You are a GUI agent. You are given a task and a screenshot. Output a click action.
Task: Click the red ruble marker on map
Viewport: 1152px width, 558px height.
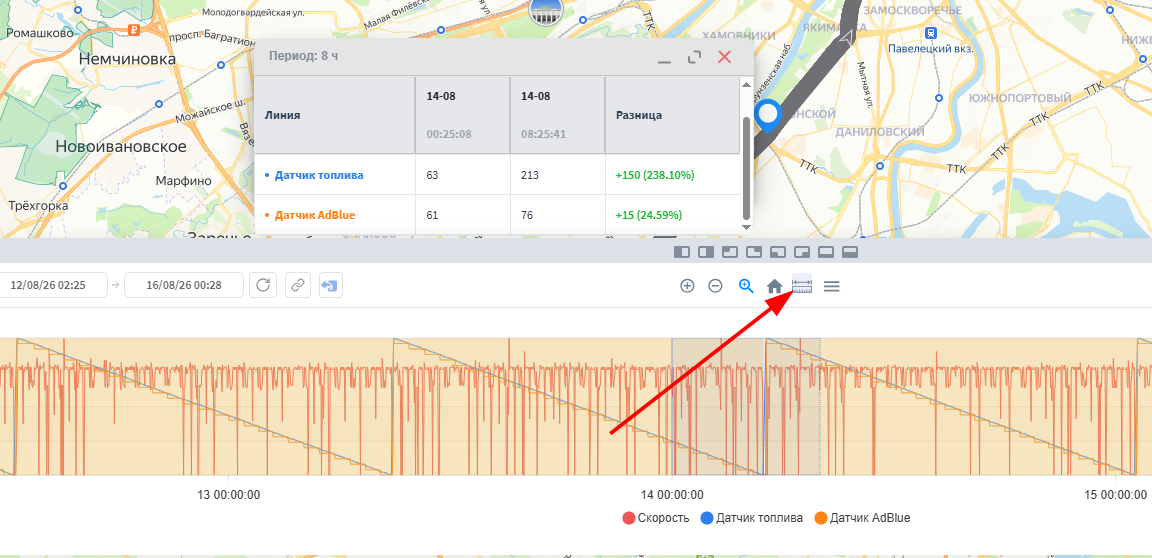(134, 30)
